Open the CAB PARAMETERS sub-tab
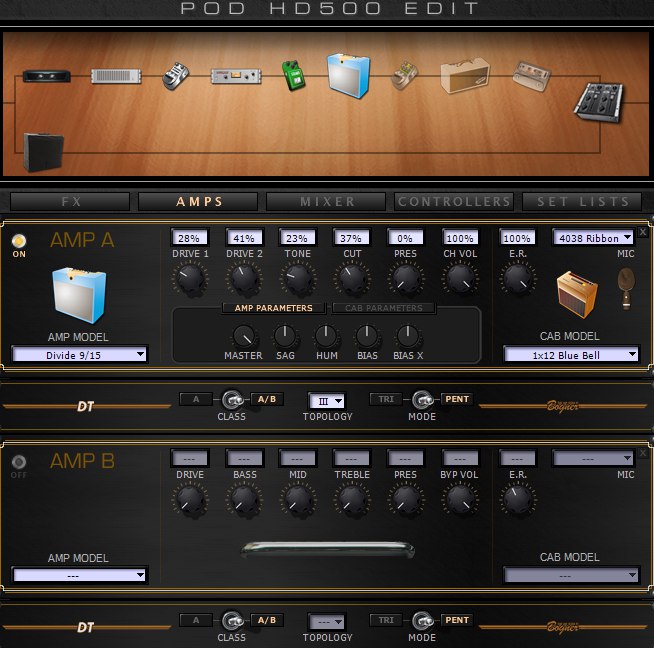Image resolution: width=654 pixels, height=648 pixels. tap(384, 308)
